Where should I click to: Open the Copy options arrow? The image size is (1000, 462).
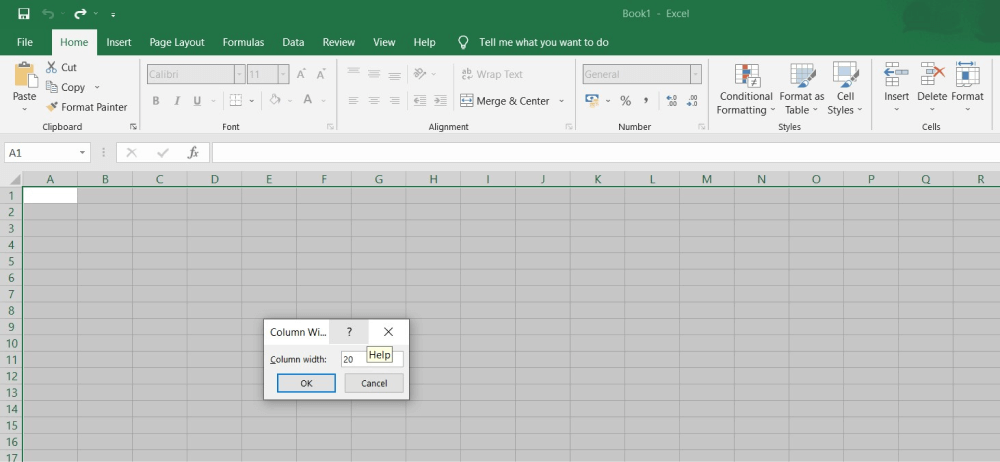97,87
